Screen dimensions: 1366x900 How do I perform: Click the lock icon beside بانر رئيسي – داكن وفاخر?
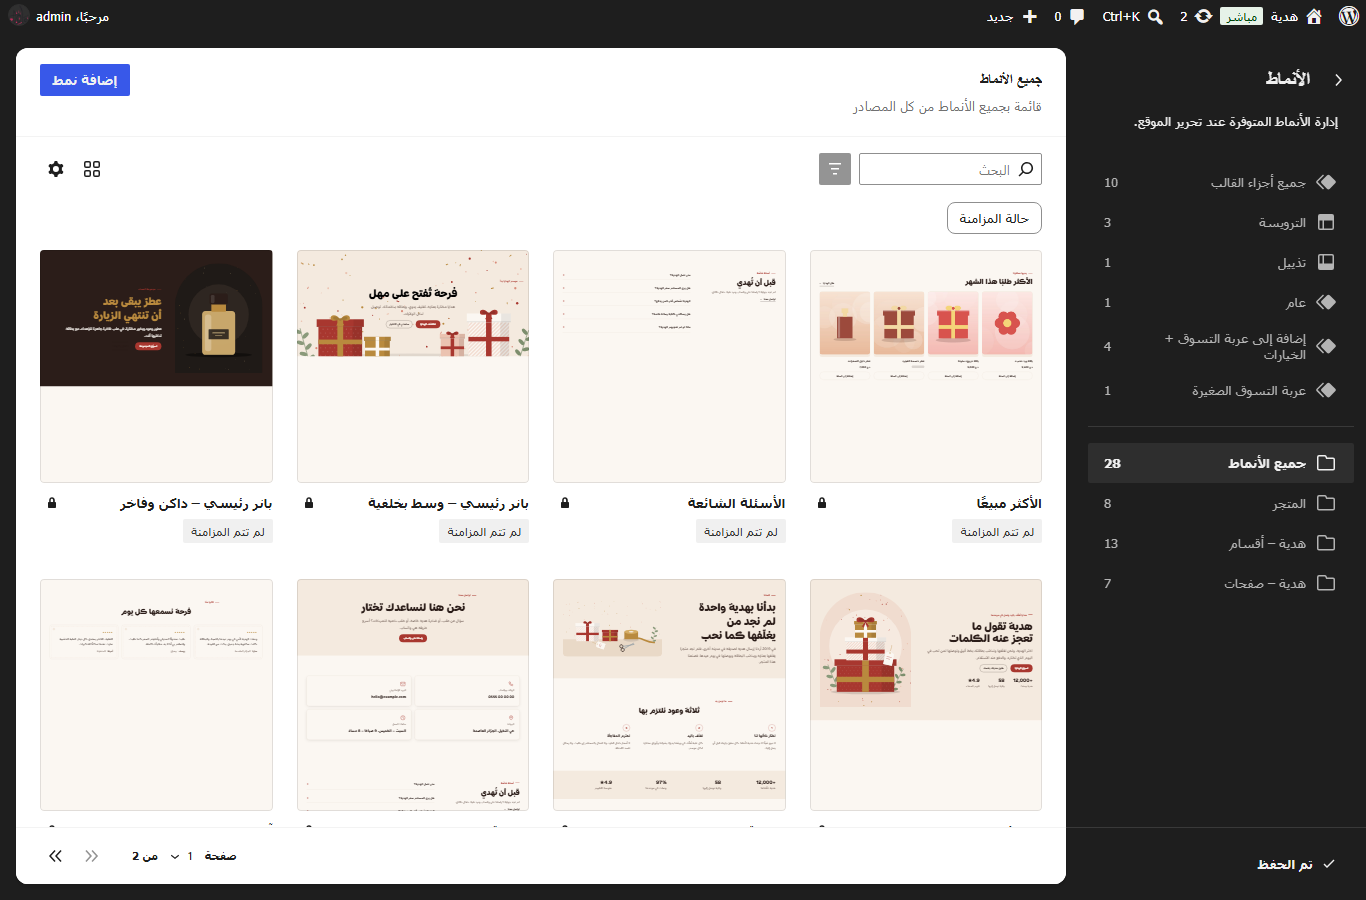[x=52, y=503]
